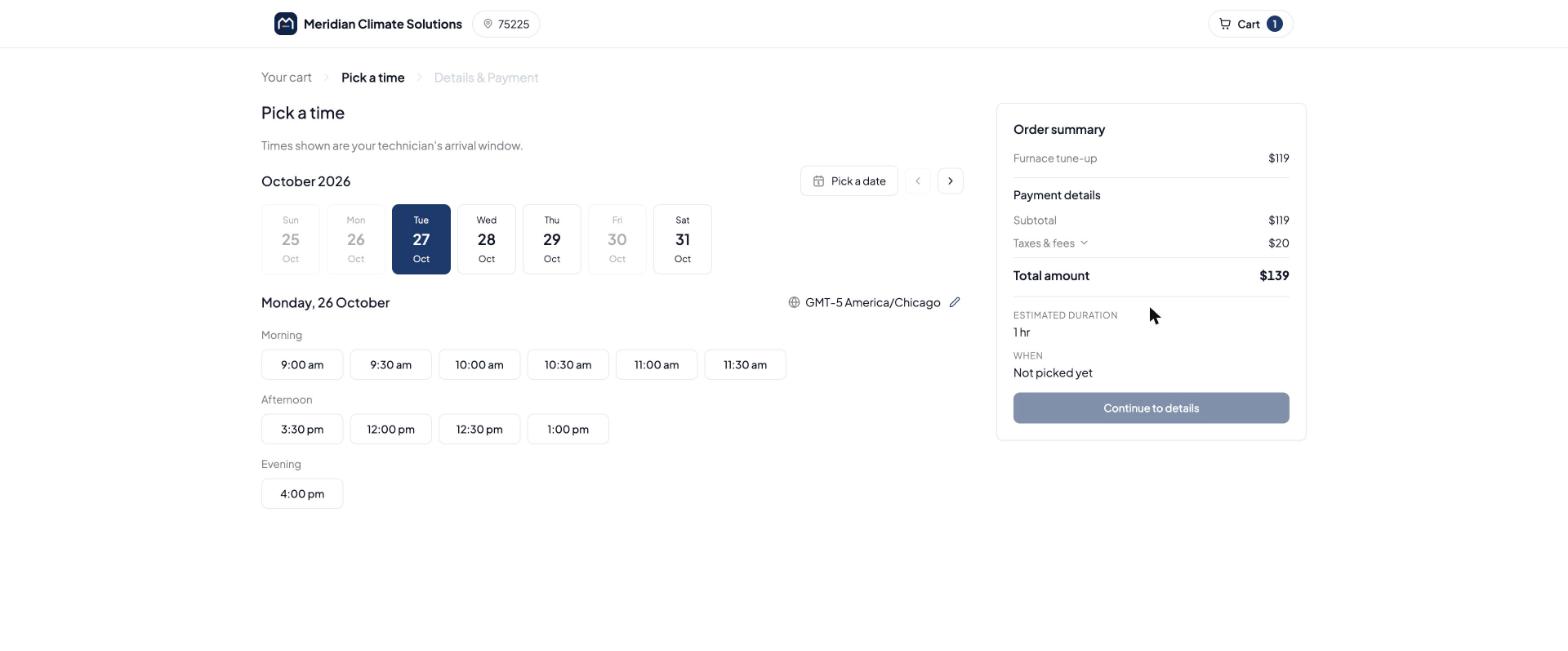The image size is (1568, 651).
Task: Select the 11:00 am time slot
Action: point(657,365)
